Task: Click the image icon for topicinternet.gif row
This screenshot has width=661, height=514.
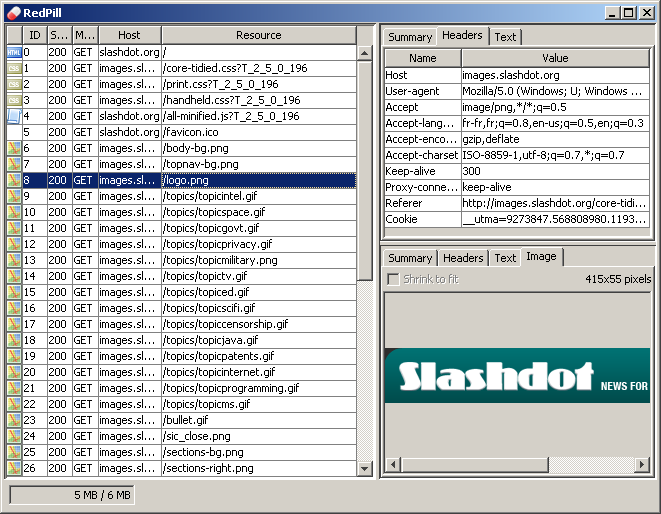Action: point(14,373)
